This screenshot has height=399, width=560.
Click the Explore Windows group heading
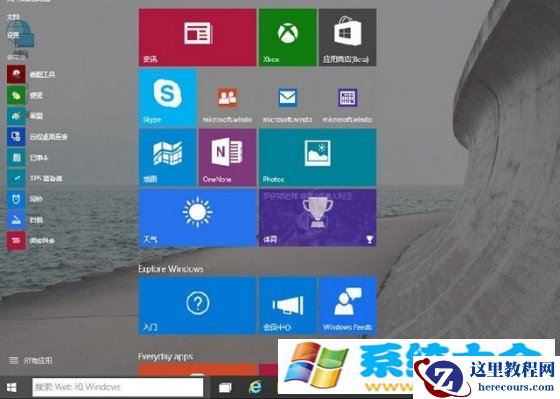coord(171,269)
